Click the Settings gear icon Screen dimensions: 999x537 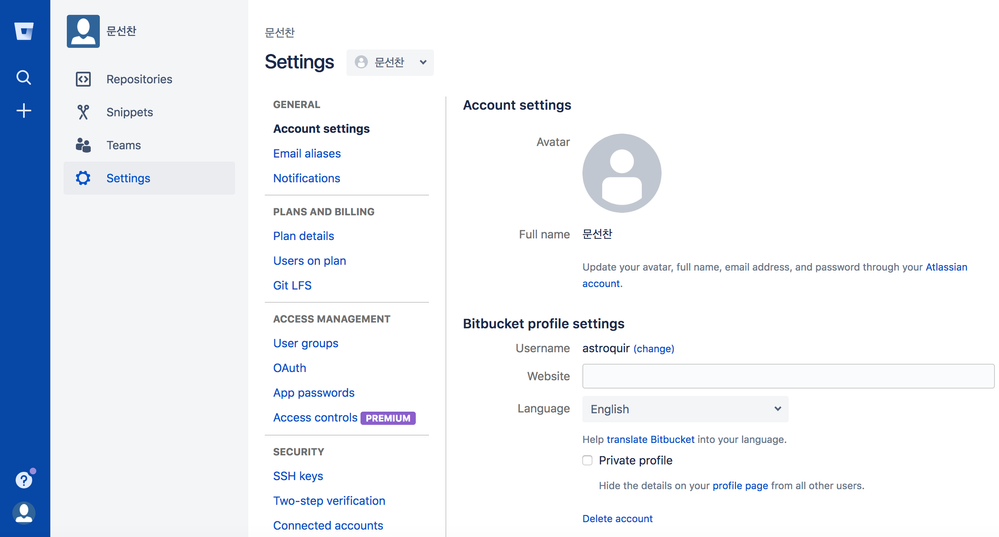coord(83,178)
